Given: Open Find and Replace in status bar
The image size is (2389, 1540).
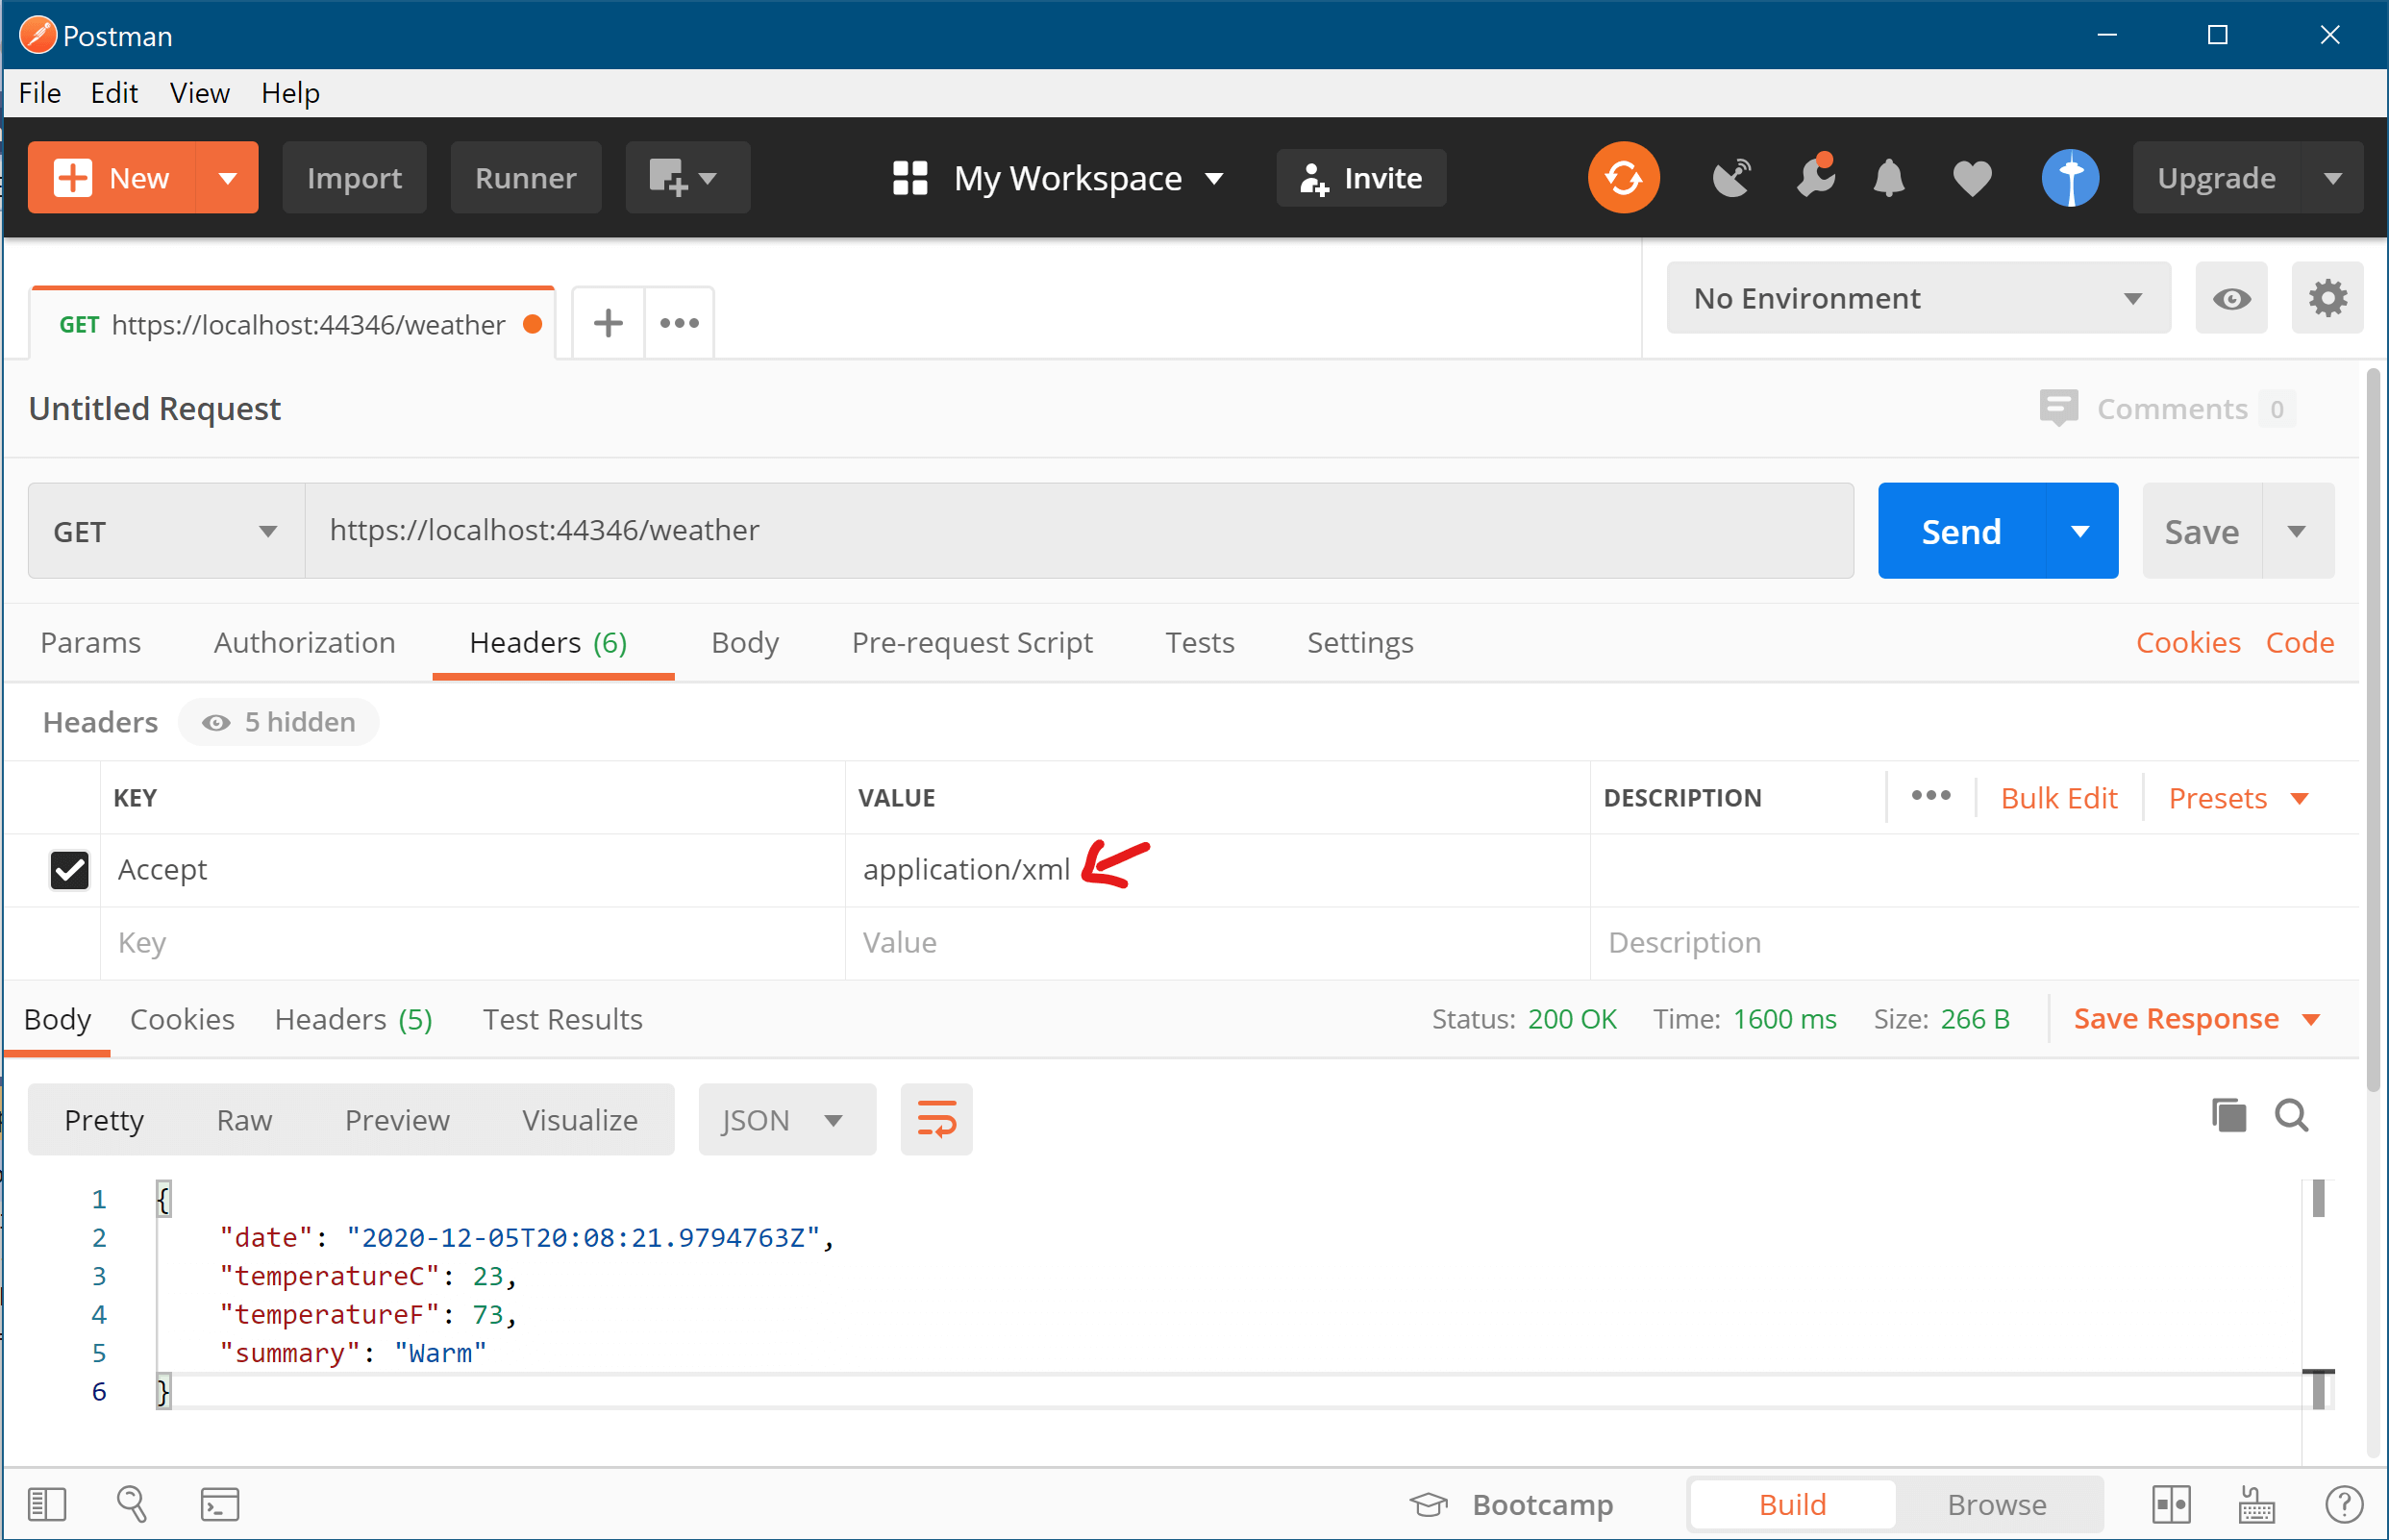Looking at the screenshot, I should click(132, 1504).
